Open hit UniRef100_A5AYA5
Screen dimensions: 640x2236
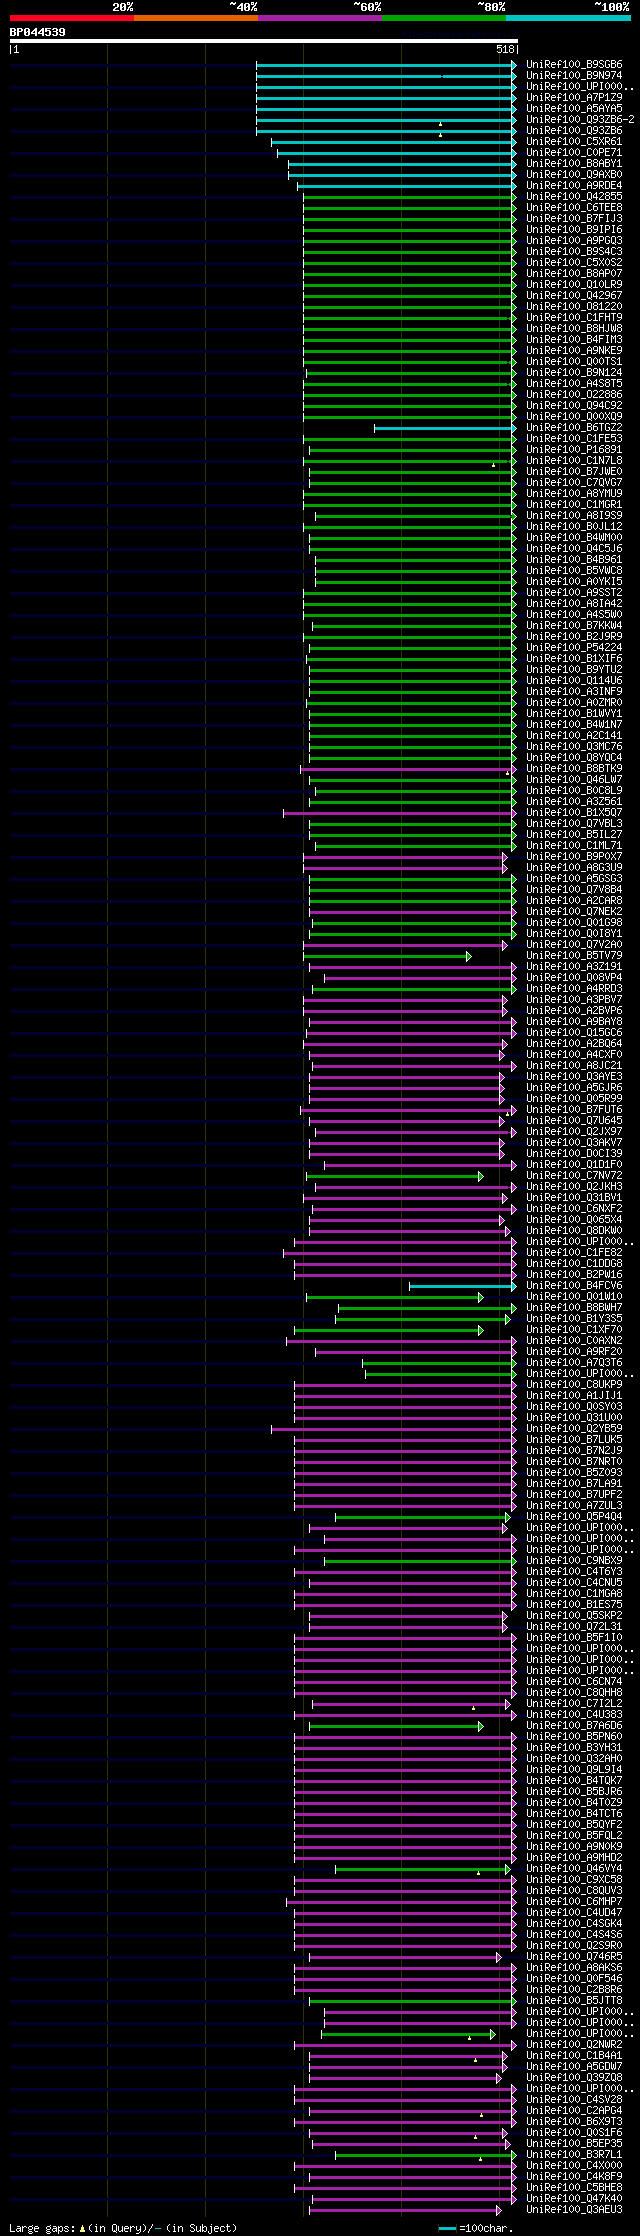[x=574, y=109]
